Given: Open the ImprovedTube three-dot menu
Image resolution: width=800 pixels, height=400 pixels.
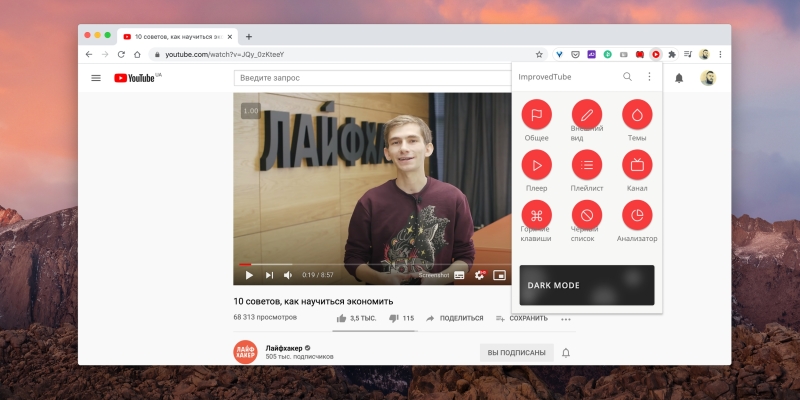Looking at the screenshot, I should click(x=649, y=77).
